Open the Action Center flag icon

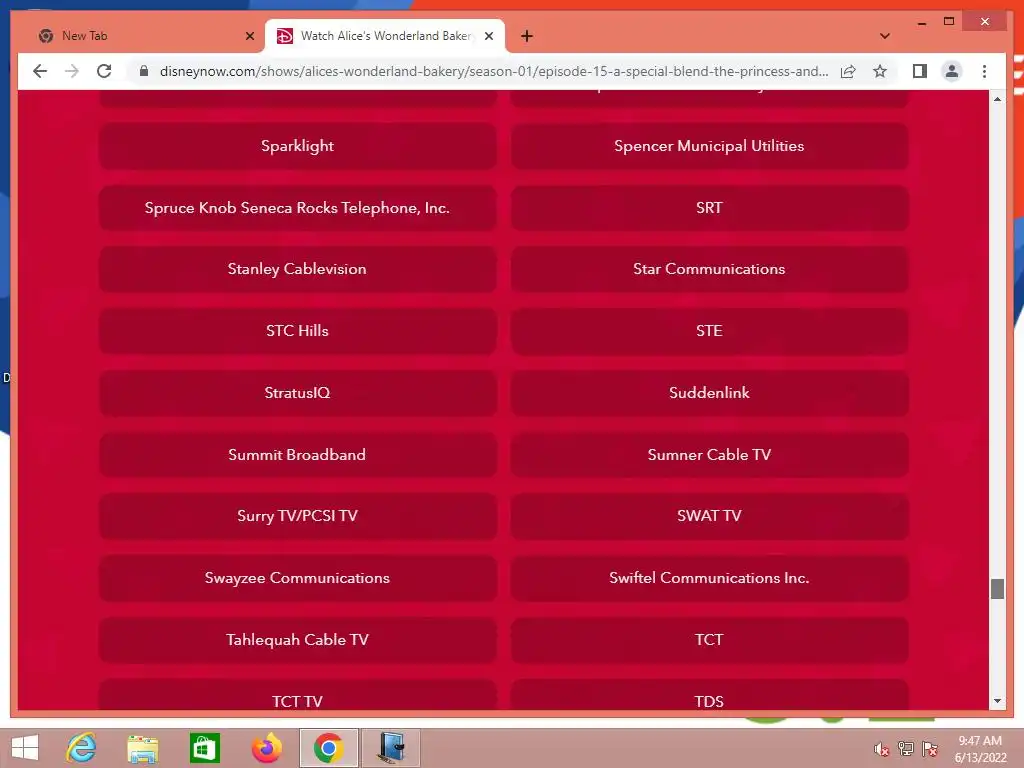click(930, 749)
